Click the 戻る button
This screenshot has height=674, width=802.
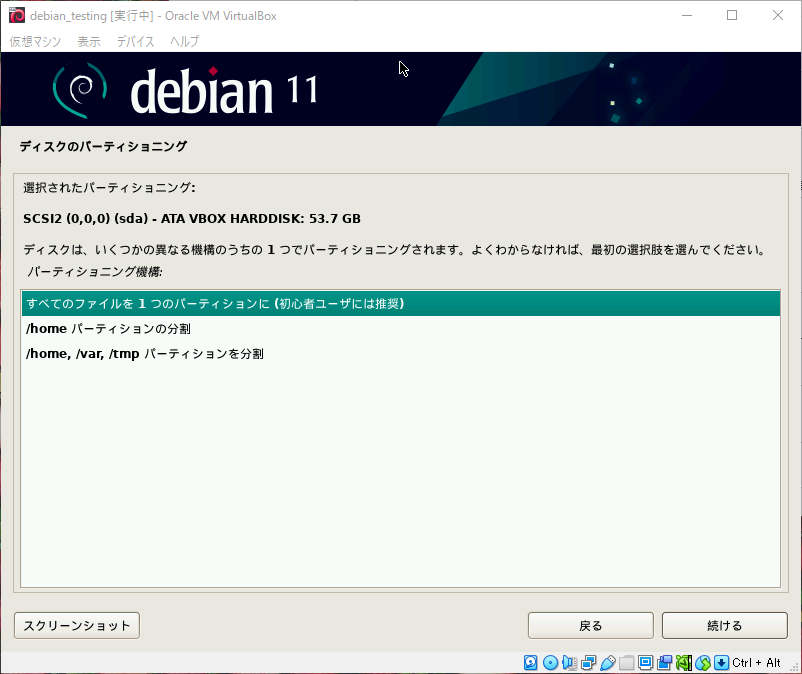pyautogui.click(x=591, y=625)
